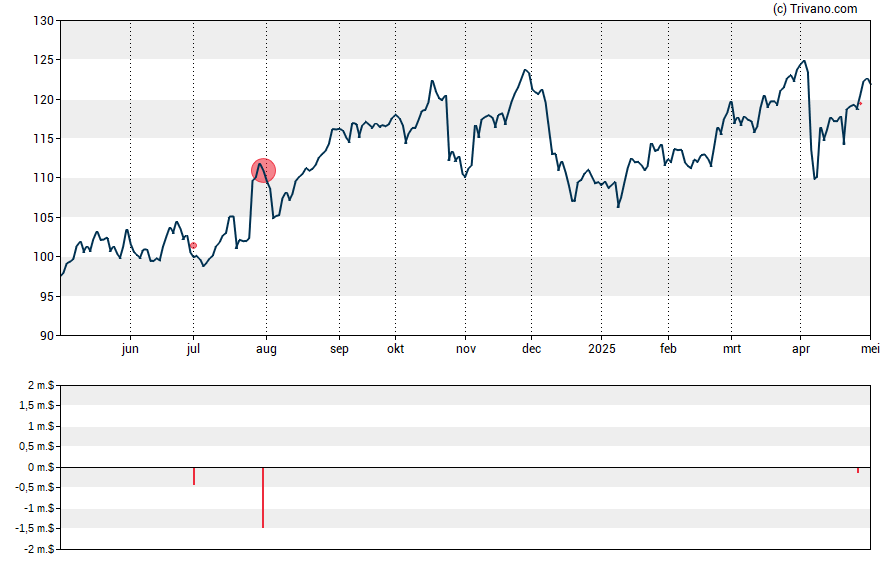Click the 'apr' month label

tap(801, 349)
